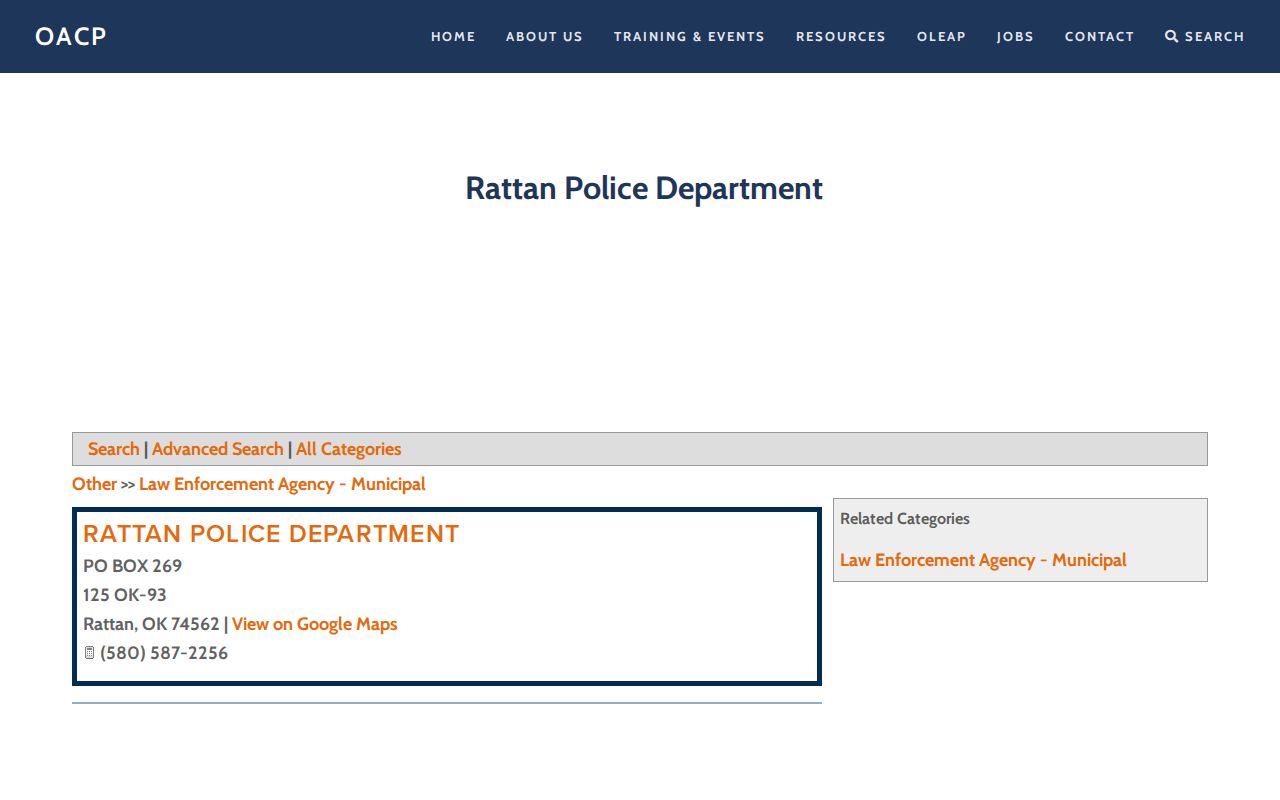Open the Contact page
1280x800 pixels.
pyautogui.click(x=1099, y=37)
